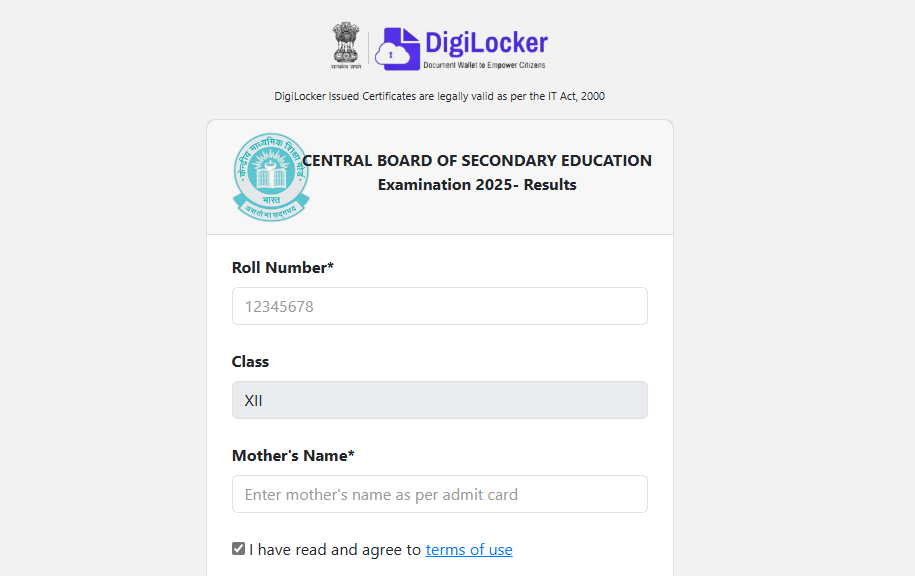Click the CBSE board seal logo

tap(271, 177)
